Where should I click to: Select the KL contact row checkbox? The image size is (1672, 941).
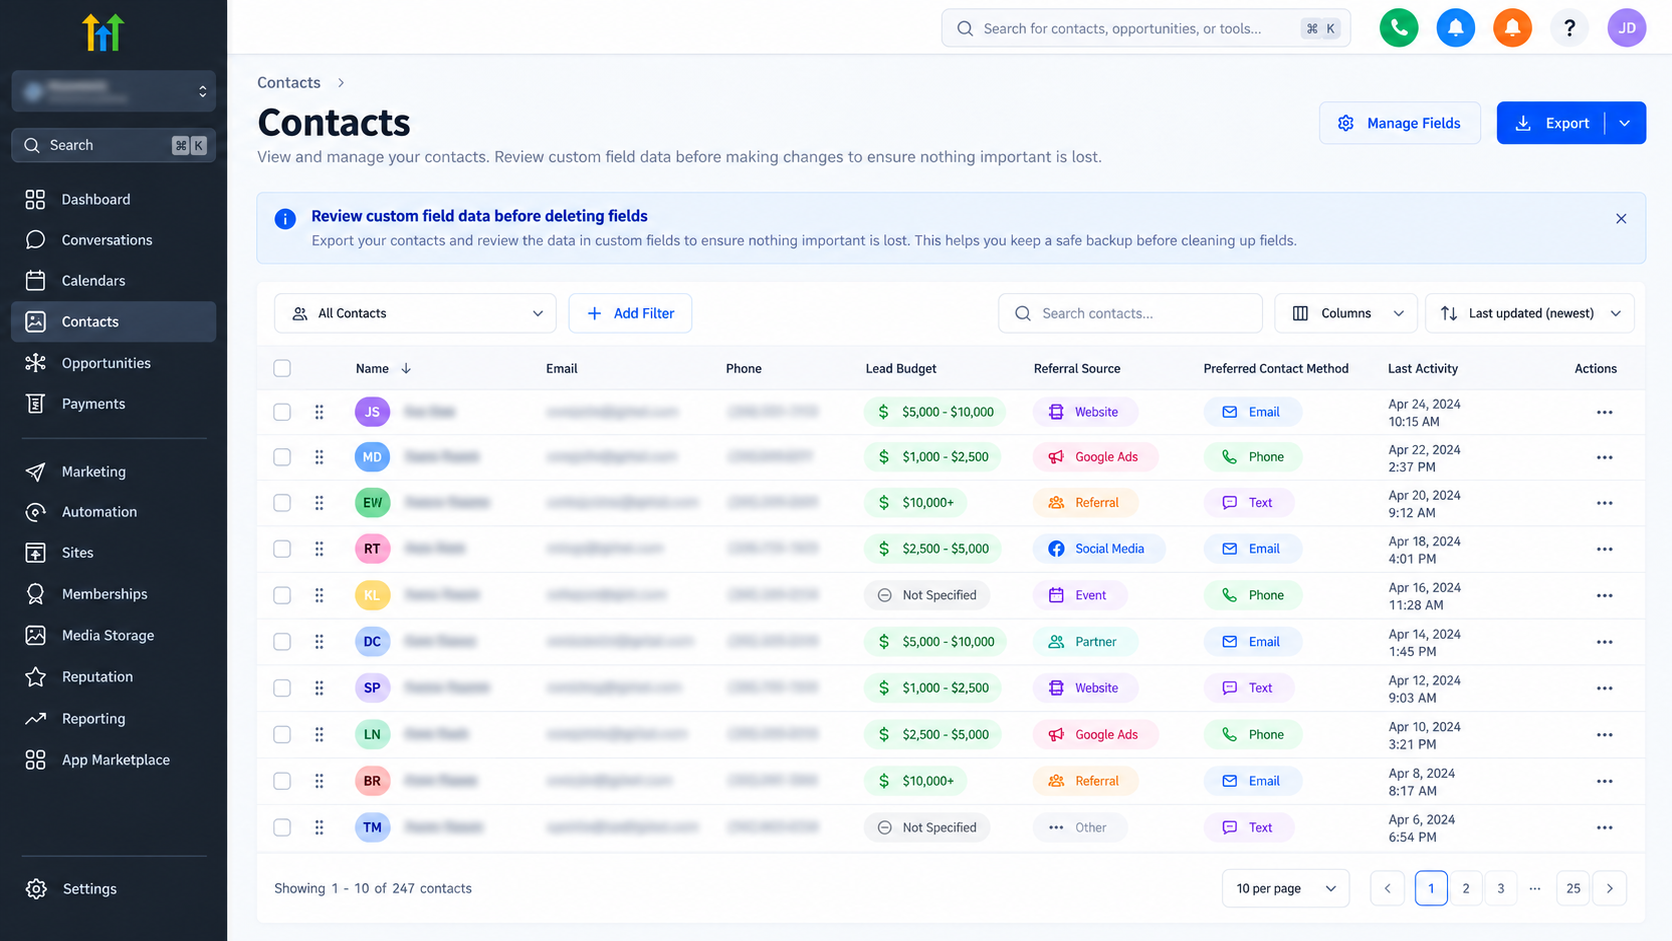(x=282, y=595)
